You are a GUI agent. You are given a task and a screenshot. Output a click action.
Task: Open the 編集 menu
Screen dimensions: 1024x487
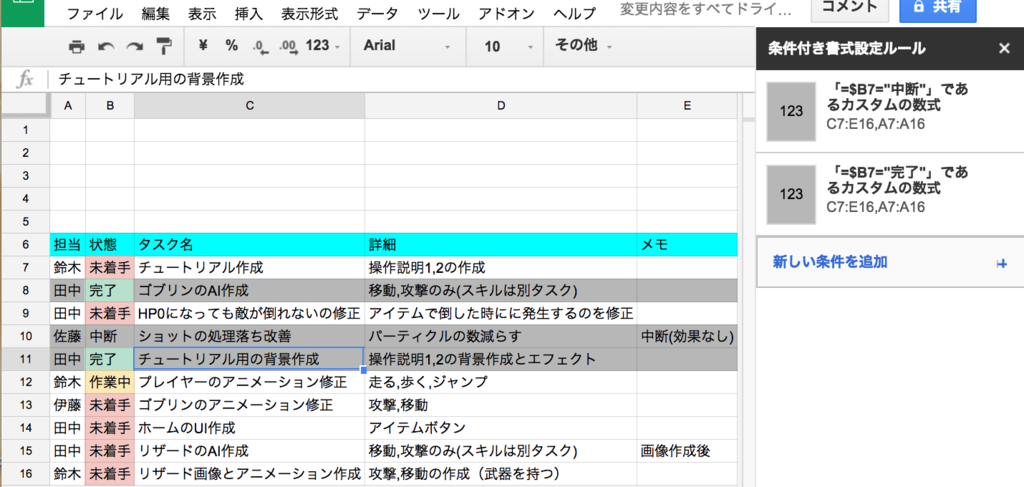pos(155,13)
